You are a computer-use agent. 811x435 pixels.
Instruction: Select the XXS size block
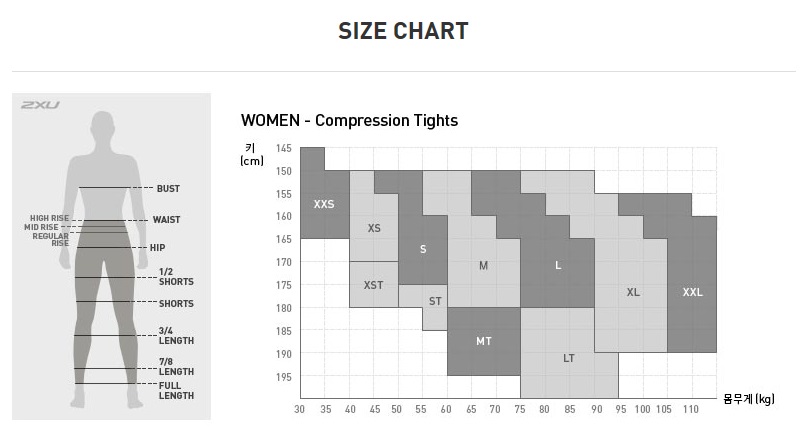[324, 204]
